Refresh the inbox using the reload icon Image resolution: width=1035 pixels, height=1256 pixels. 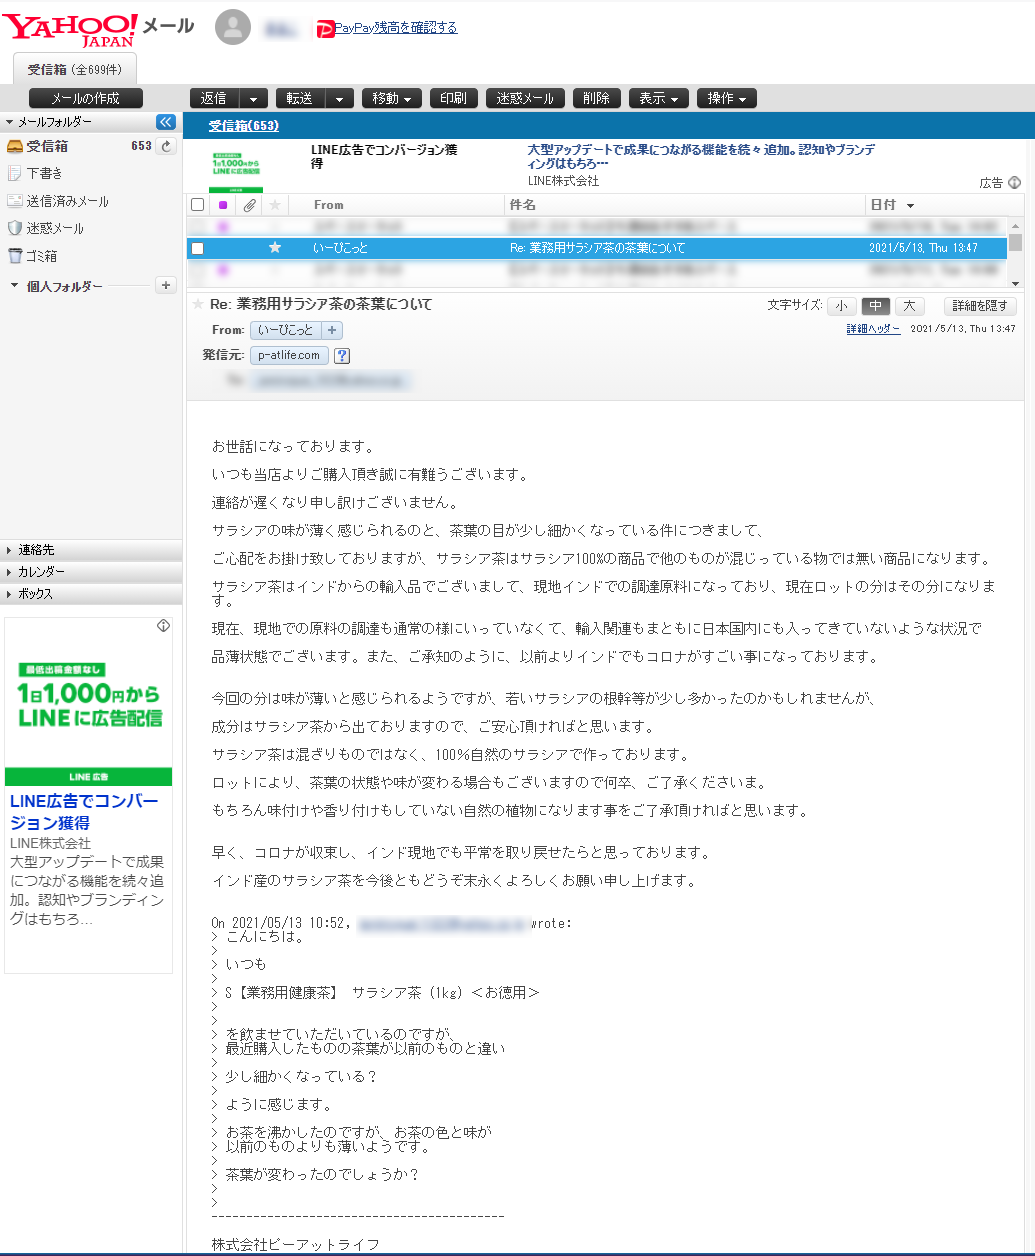[x=167, y=146]
